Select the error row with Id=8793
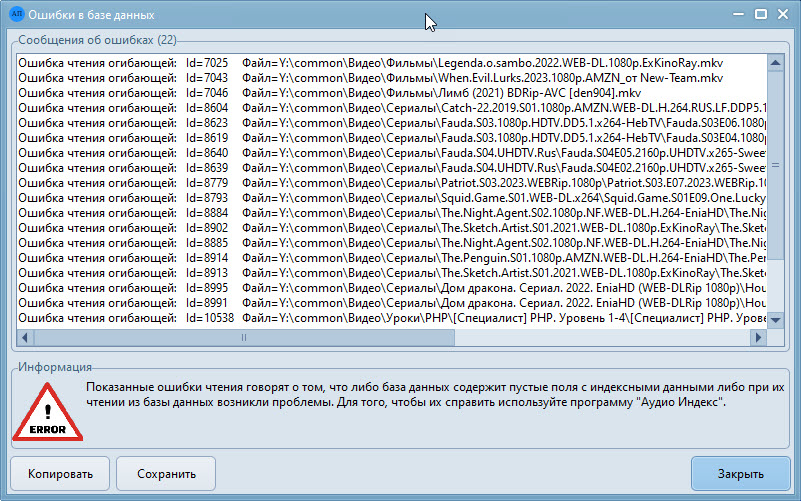Screen dimensions: 801x501 tap(392, 198)
